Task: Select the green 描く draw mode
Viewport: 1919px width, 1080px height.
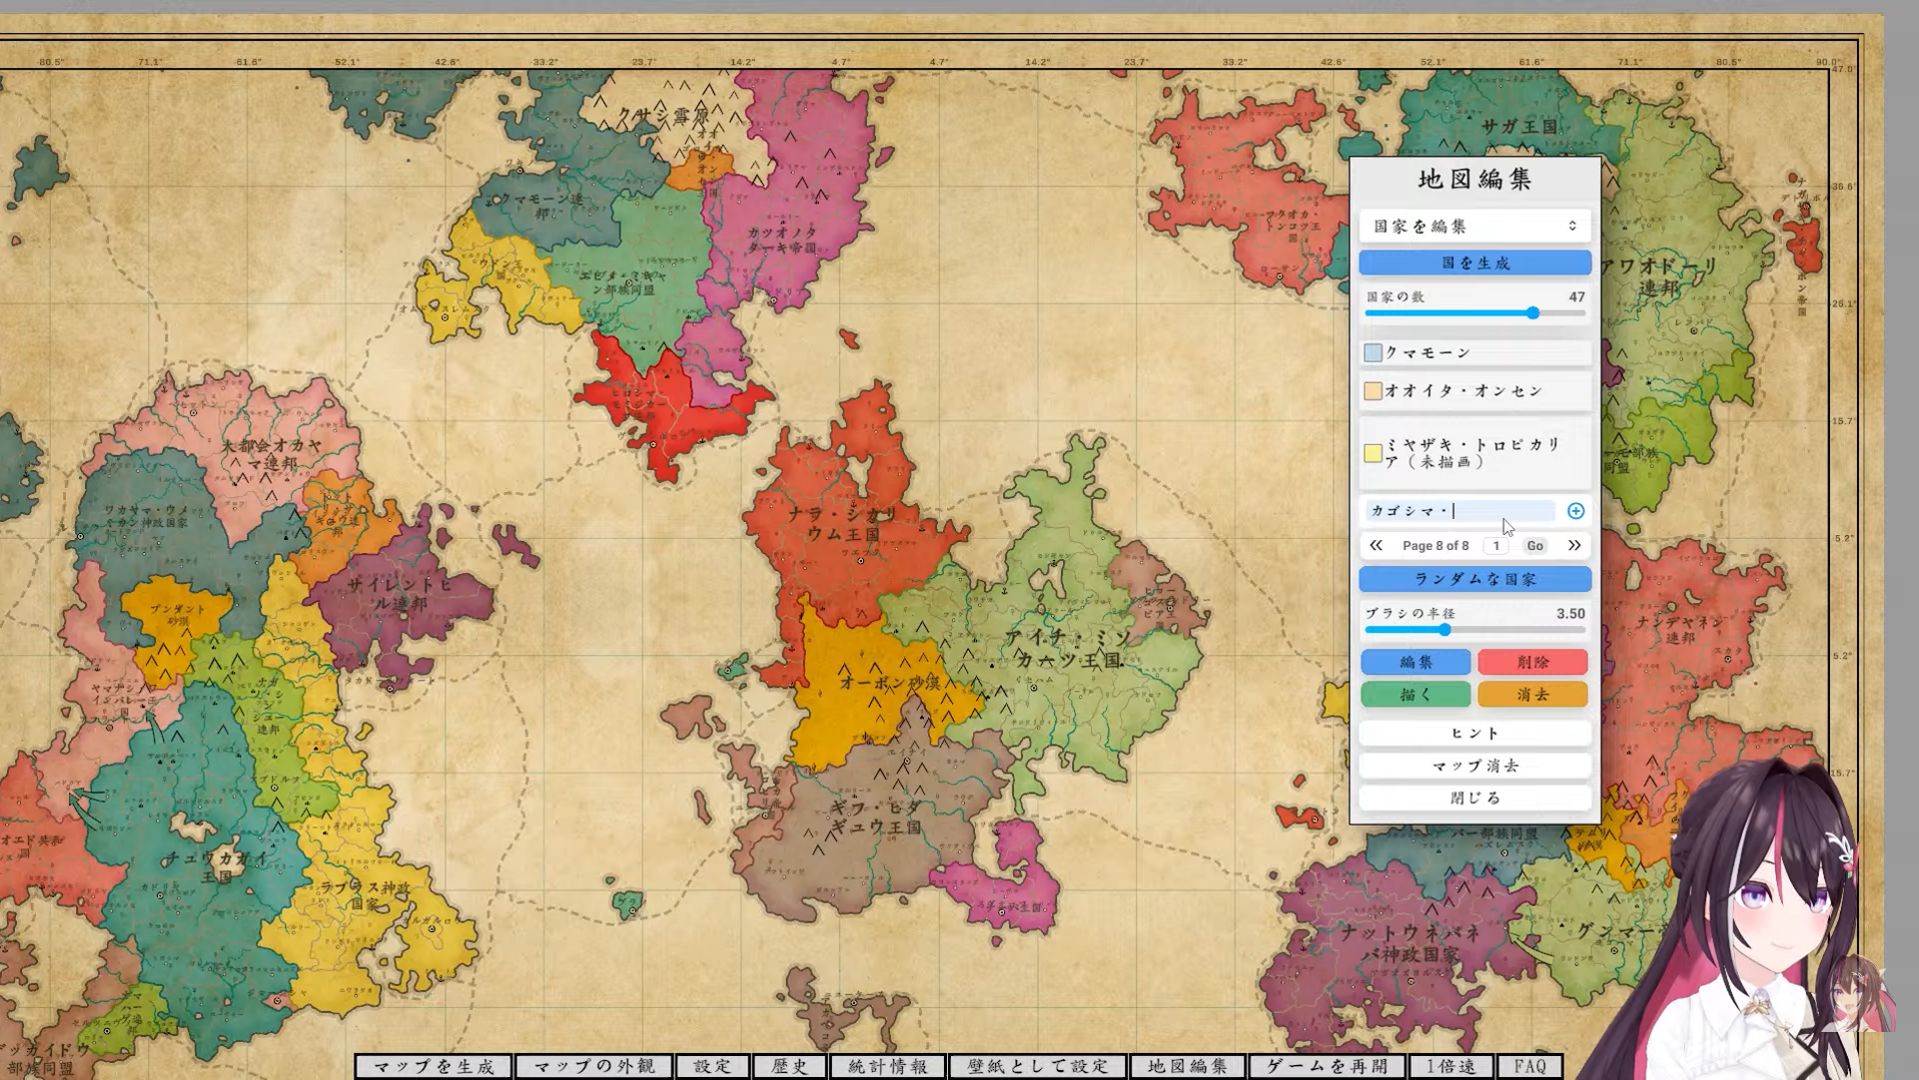Action: 1415,694
